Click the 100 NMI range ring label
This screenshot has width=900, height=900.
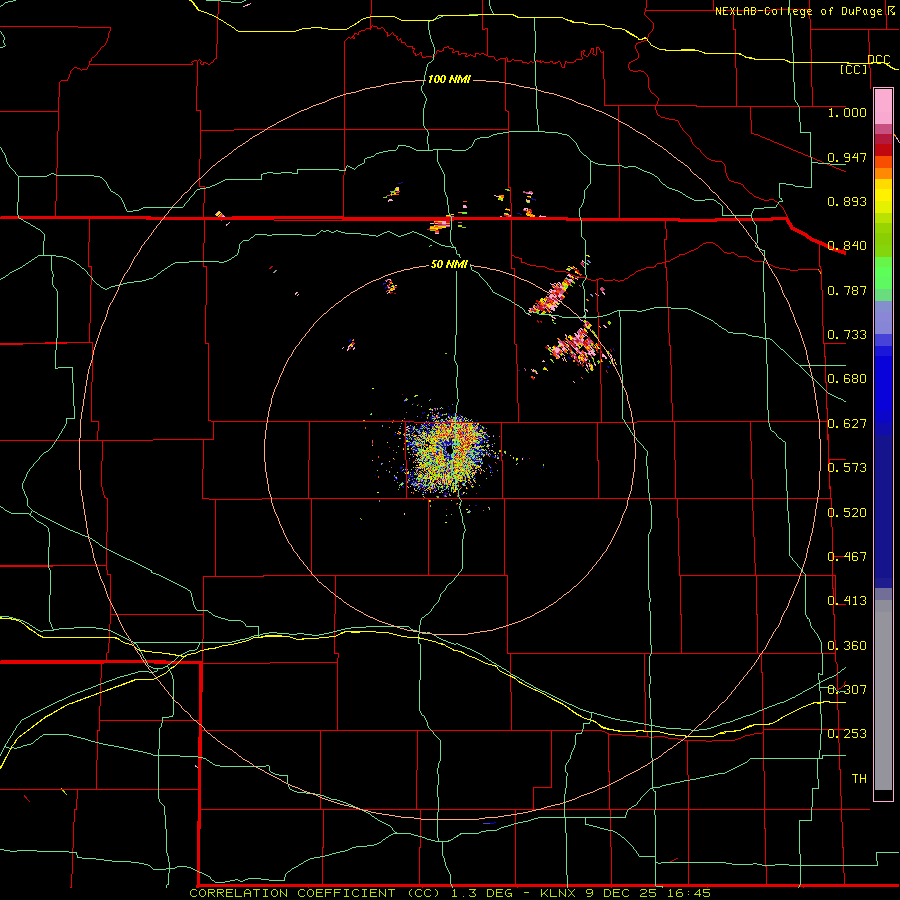click(449, 79)
